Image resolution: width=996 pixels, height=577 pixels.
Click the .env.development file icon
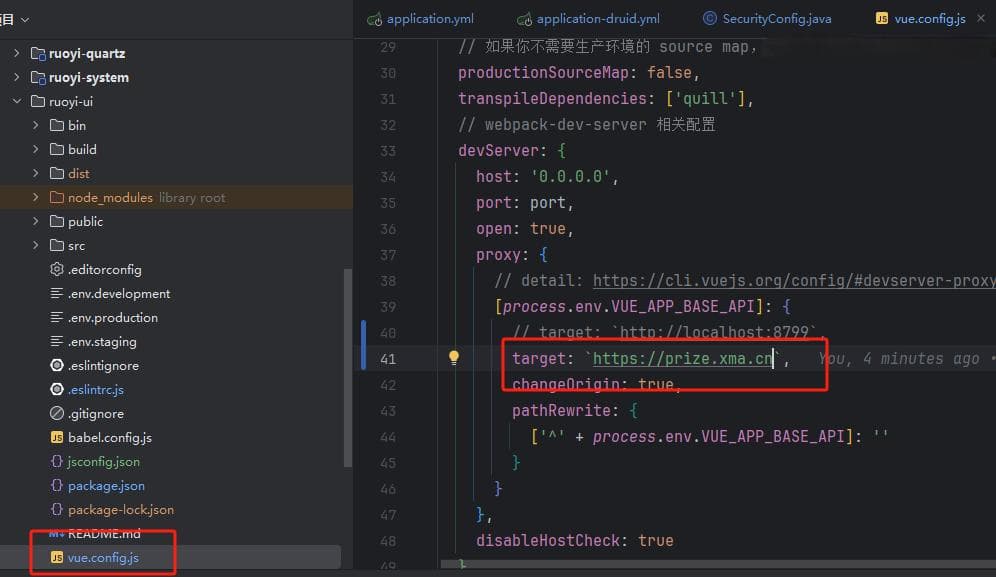pos(57,294)
